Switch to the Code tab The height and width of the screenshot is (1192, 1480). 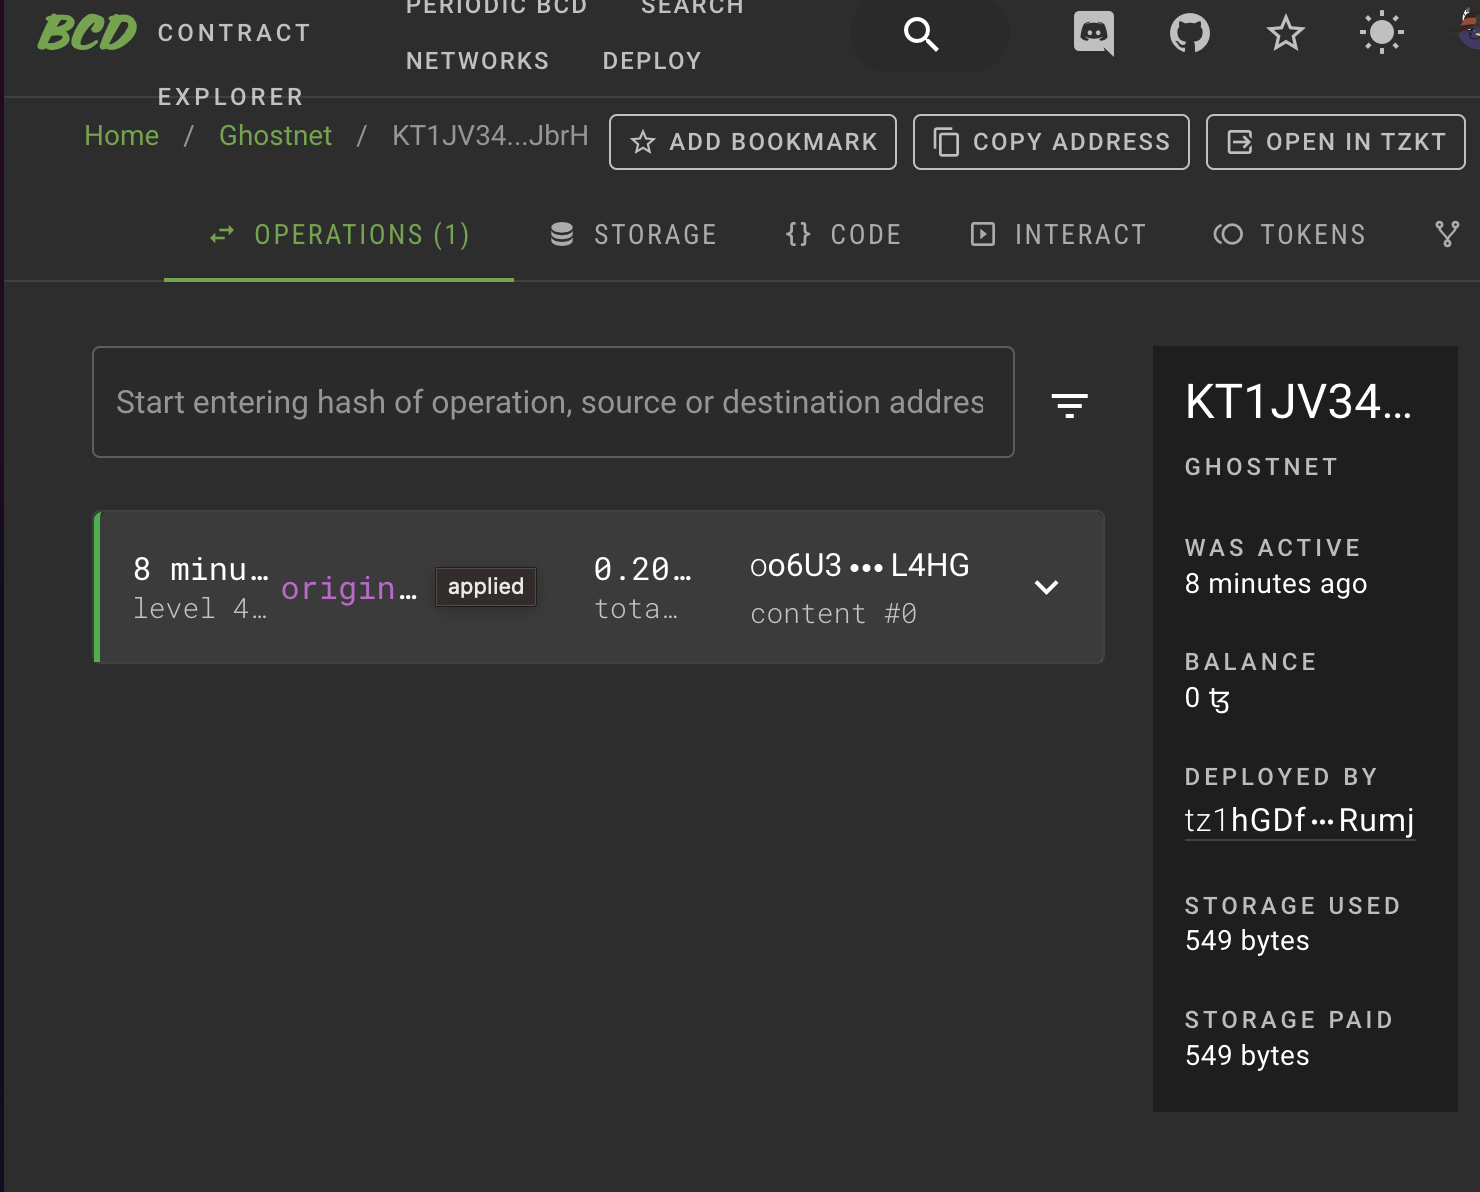(843, 234)
